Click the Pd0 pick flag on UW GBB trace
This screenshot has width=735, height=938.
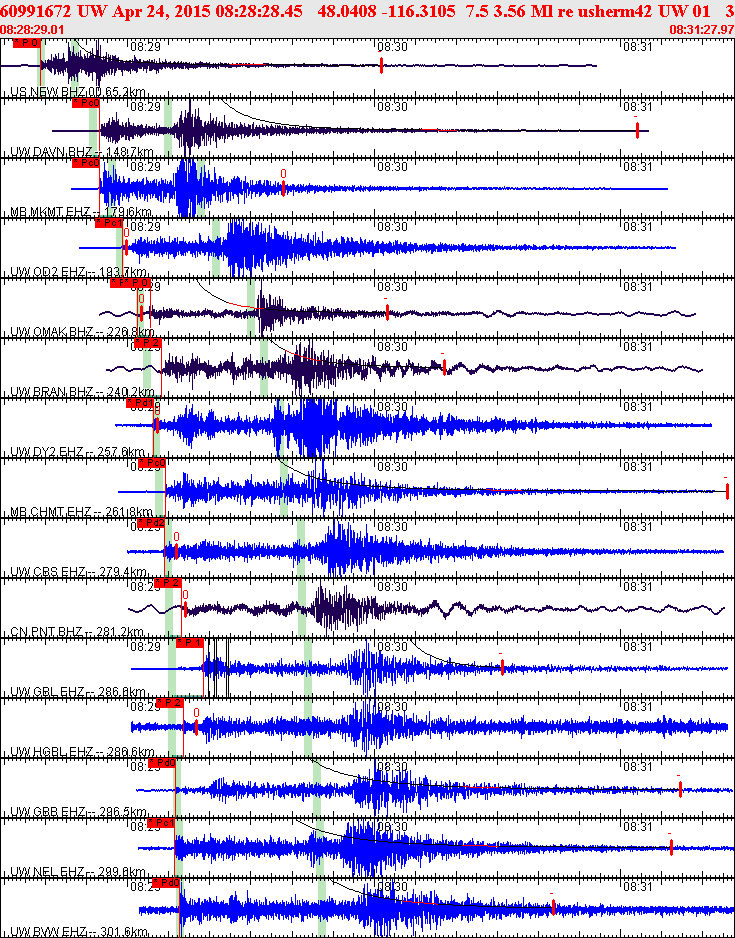click(x=162, y=763)
